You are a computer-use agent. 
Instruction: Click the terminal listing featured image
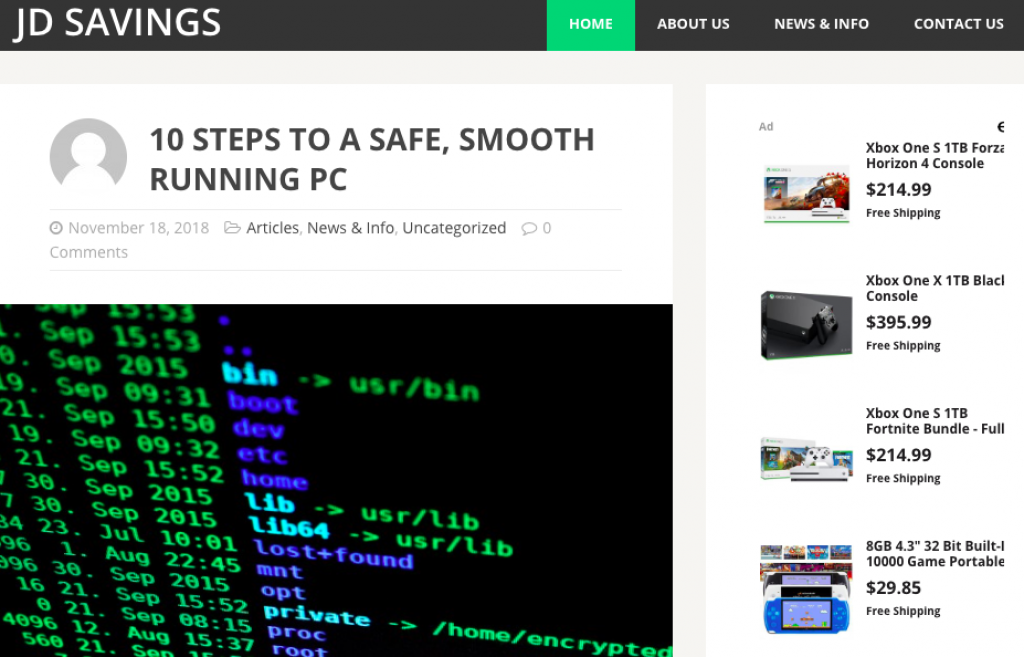[x=336, y=480]
